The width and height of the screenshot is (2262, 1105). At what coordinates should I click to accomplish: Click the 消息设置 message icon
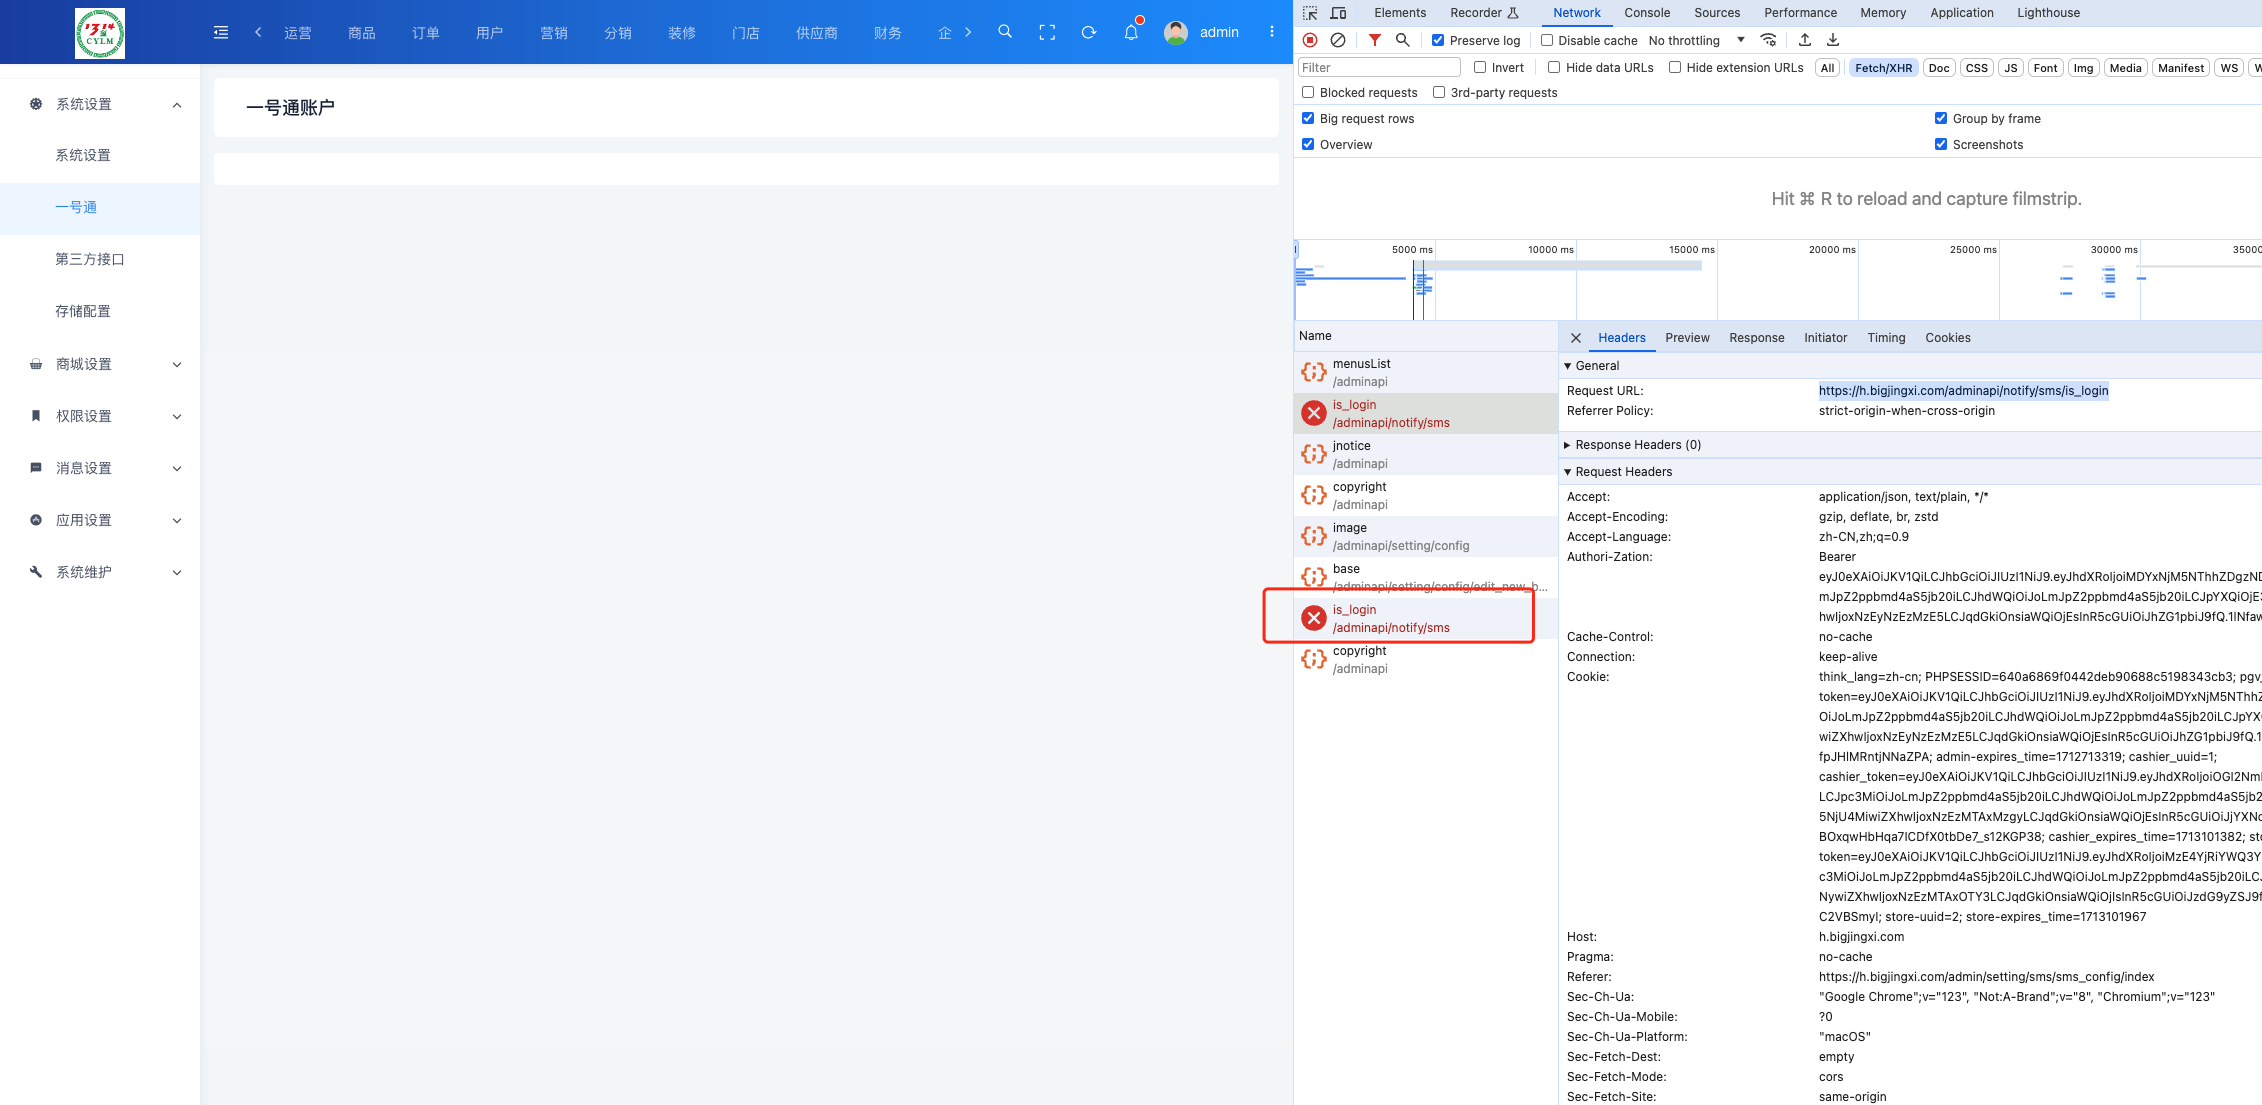36,468
